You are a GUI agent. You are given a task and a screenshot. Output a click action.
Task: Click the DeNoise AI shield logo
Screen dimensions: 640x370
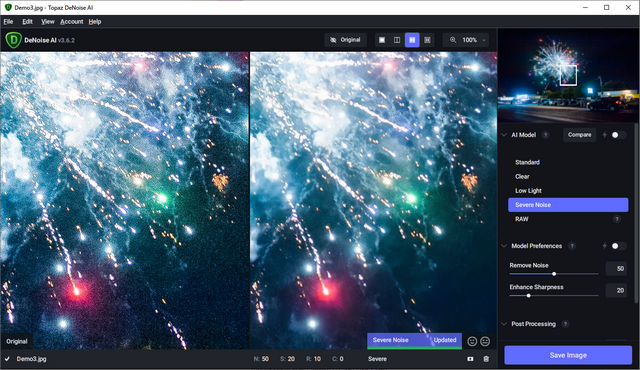click(x=13, y=40)
